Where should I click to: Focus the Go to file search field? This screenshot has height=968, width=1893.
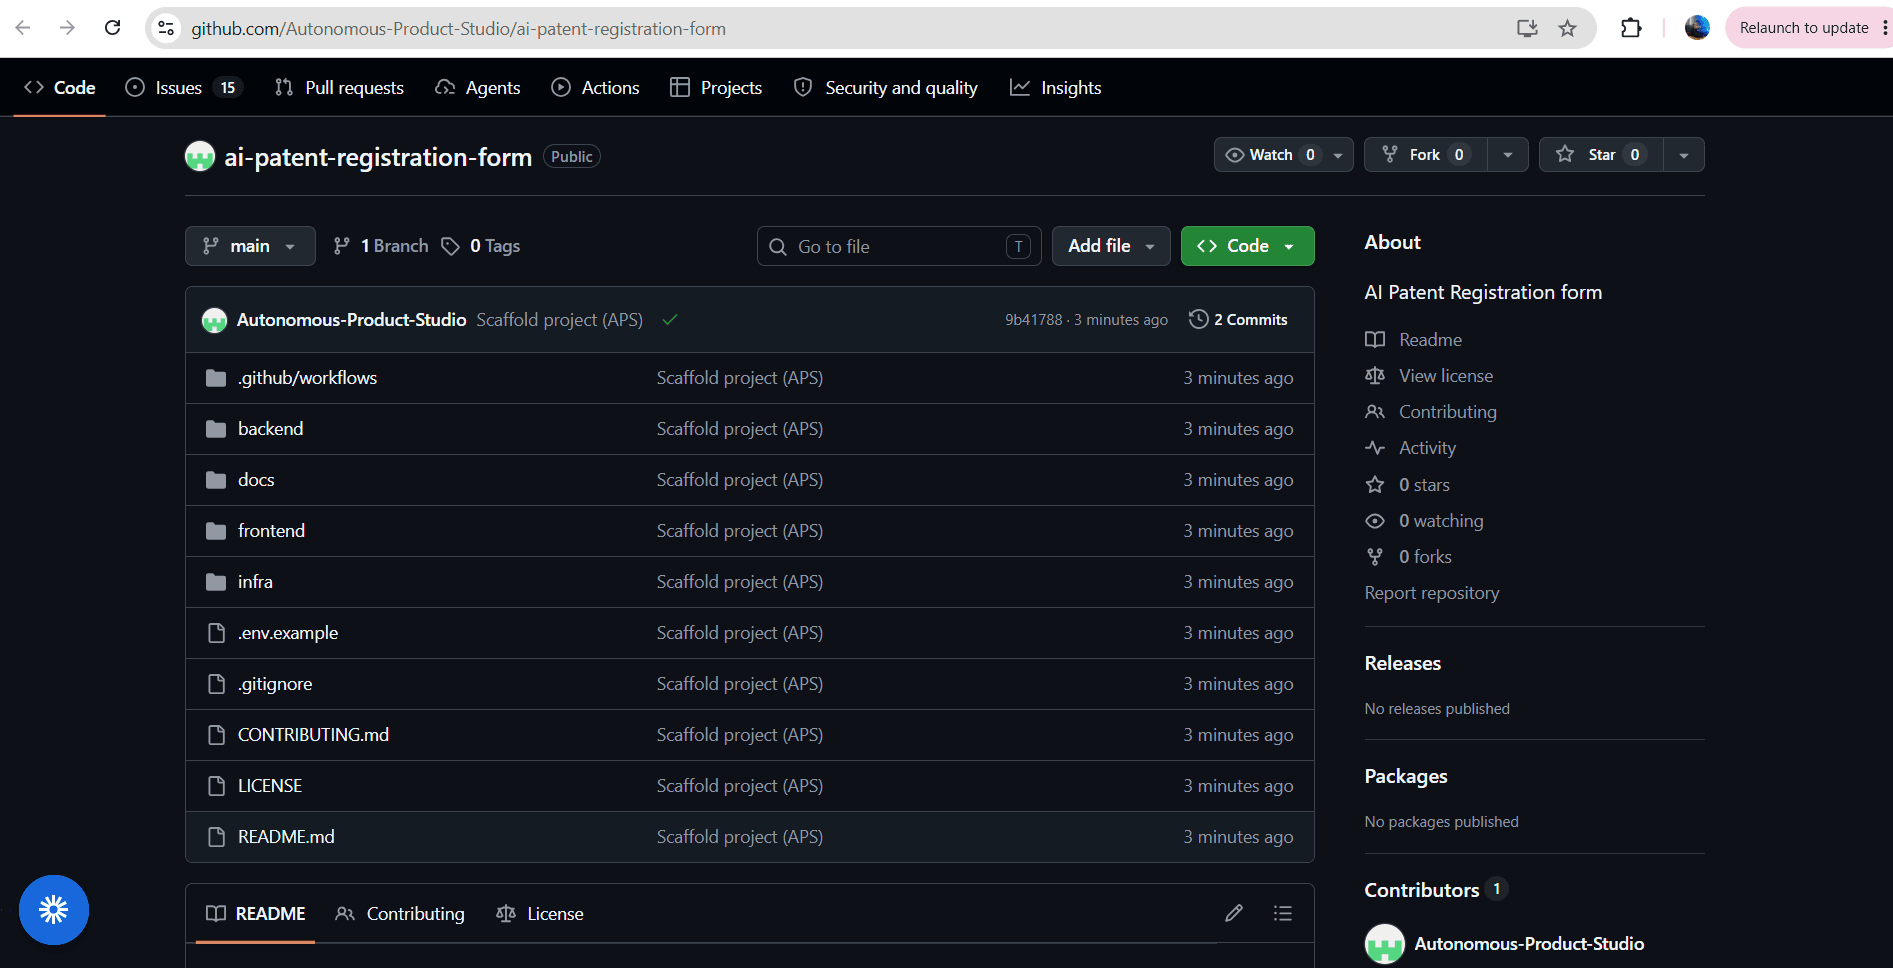[899, 246]
